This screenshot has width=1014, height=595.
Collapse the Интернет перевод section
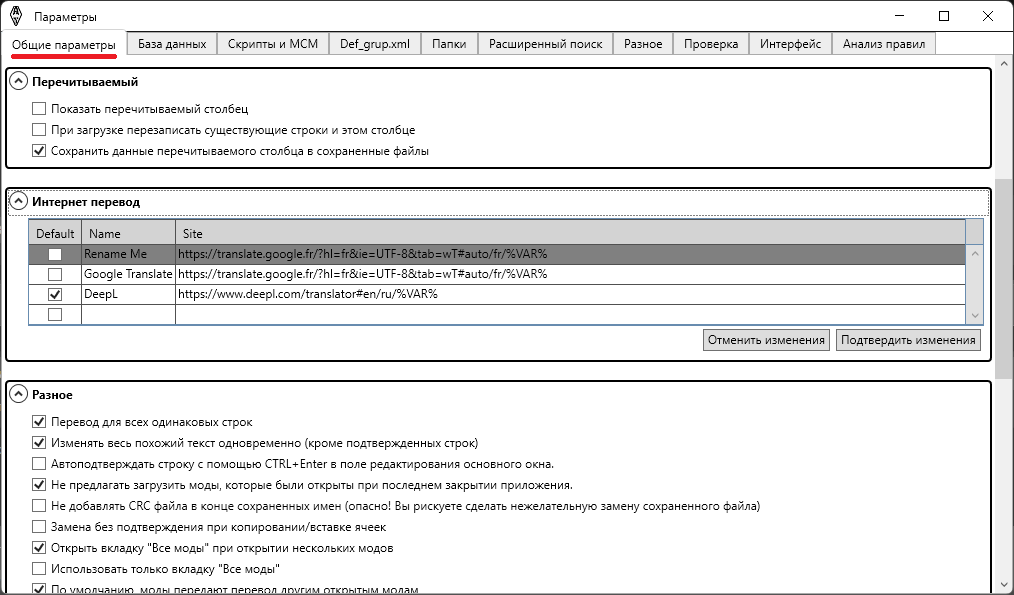point(18,201)
